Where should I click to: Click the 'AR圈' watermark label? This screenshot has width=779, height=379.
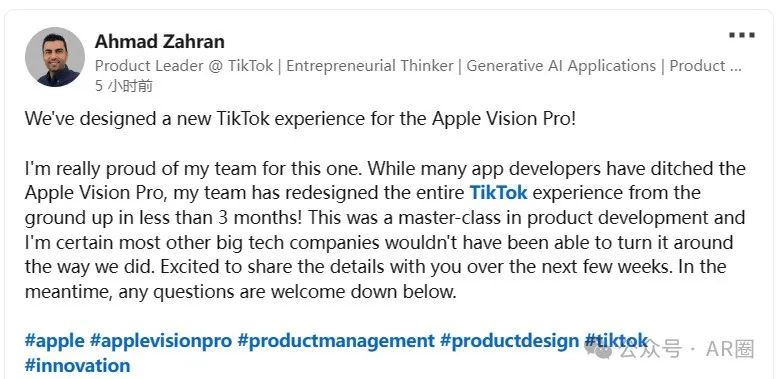[x=730, y=349]
